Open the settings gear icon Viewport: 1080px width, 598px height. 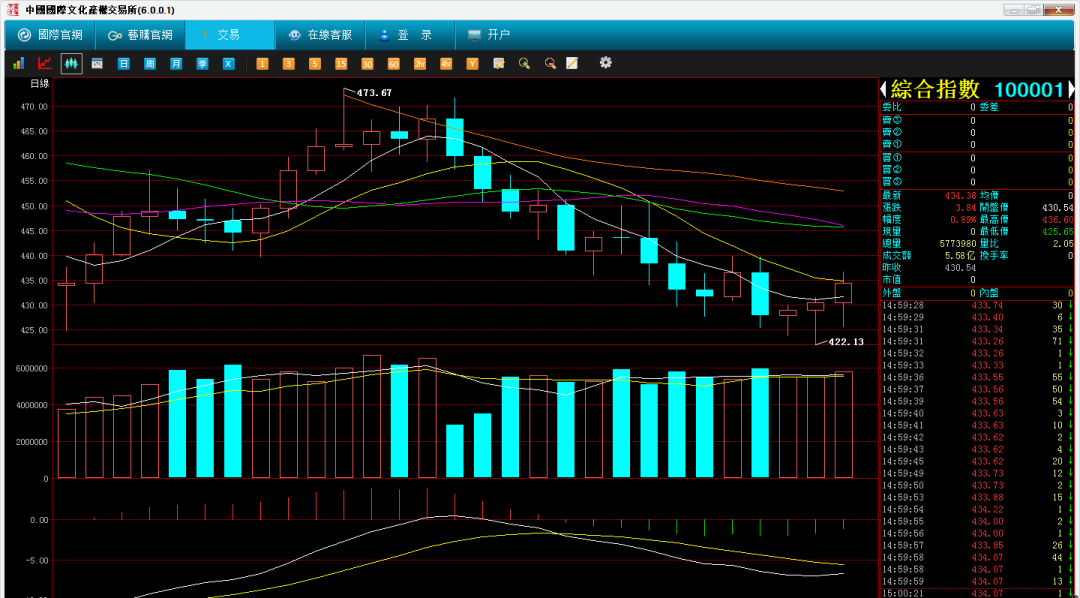(605, 63)
